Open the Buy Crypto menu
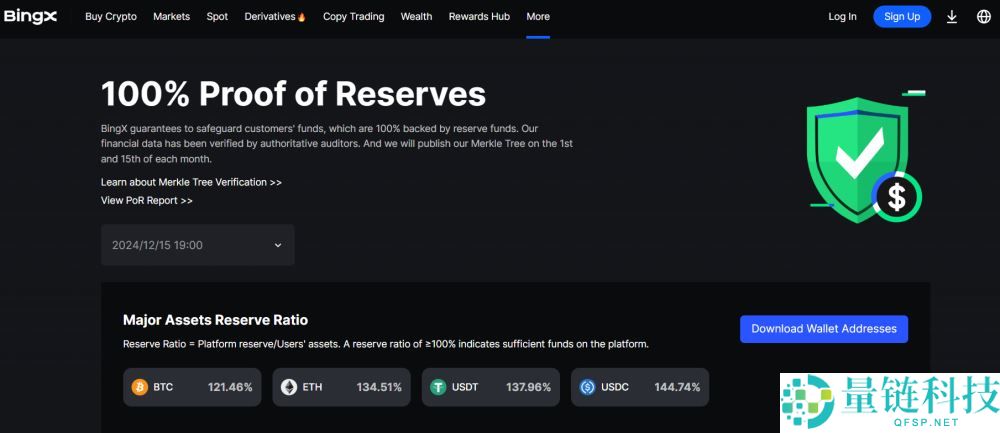The image size is (1000, 433). 111,17
